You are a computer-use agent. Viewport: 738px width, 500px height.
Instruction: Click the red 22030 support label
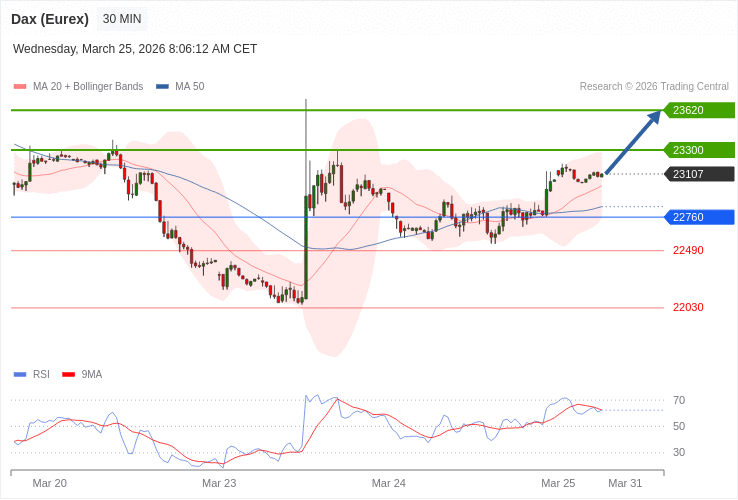[688, 307]
